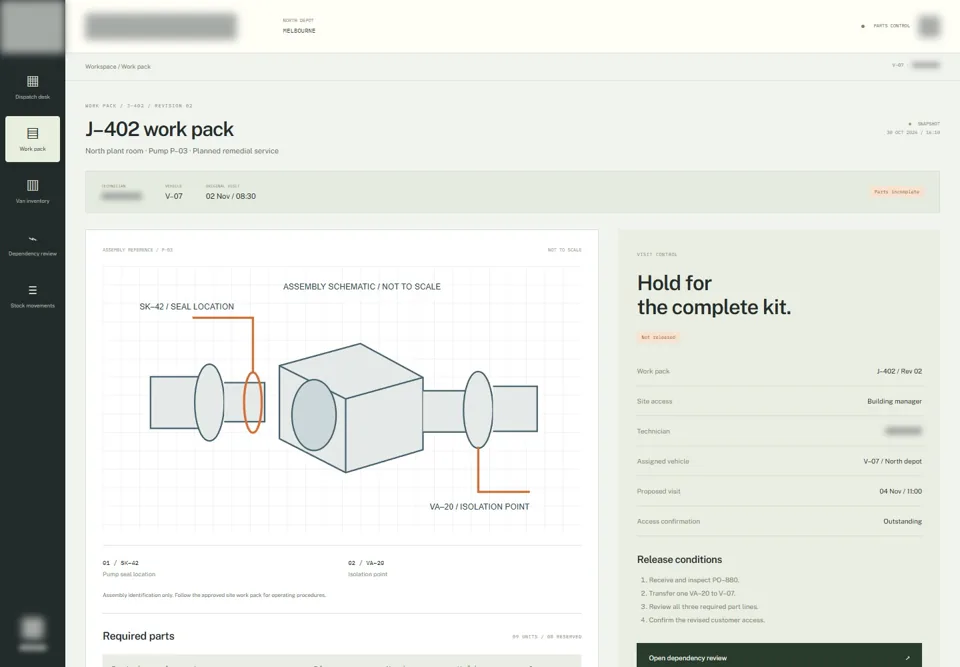Viewport: 960px width, 667px height.
Task: Select the North Depot Melbourne location selector
Action: [x=299, y=26]
